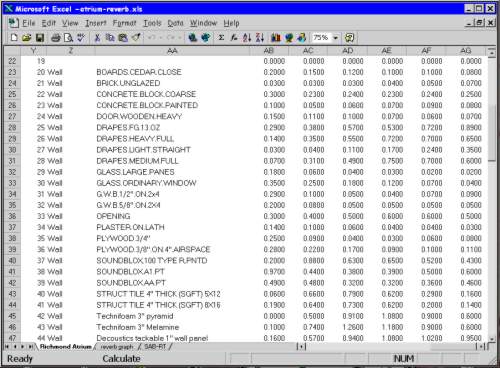Open the Office Assistant help icon
This screenshot has width=500, height=368.
pyautogui.click(x=349, y=38)
